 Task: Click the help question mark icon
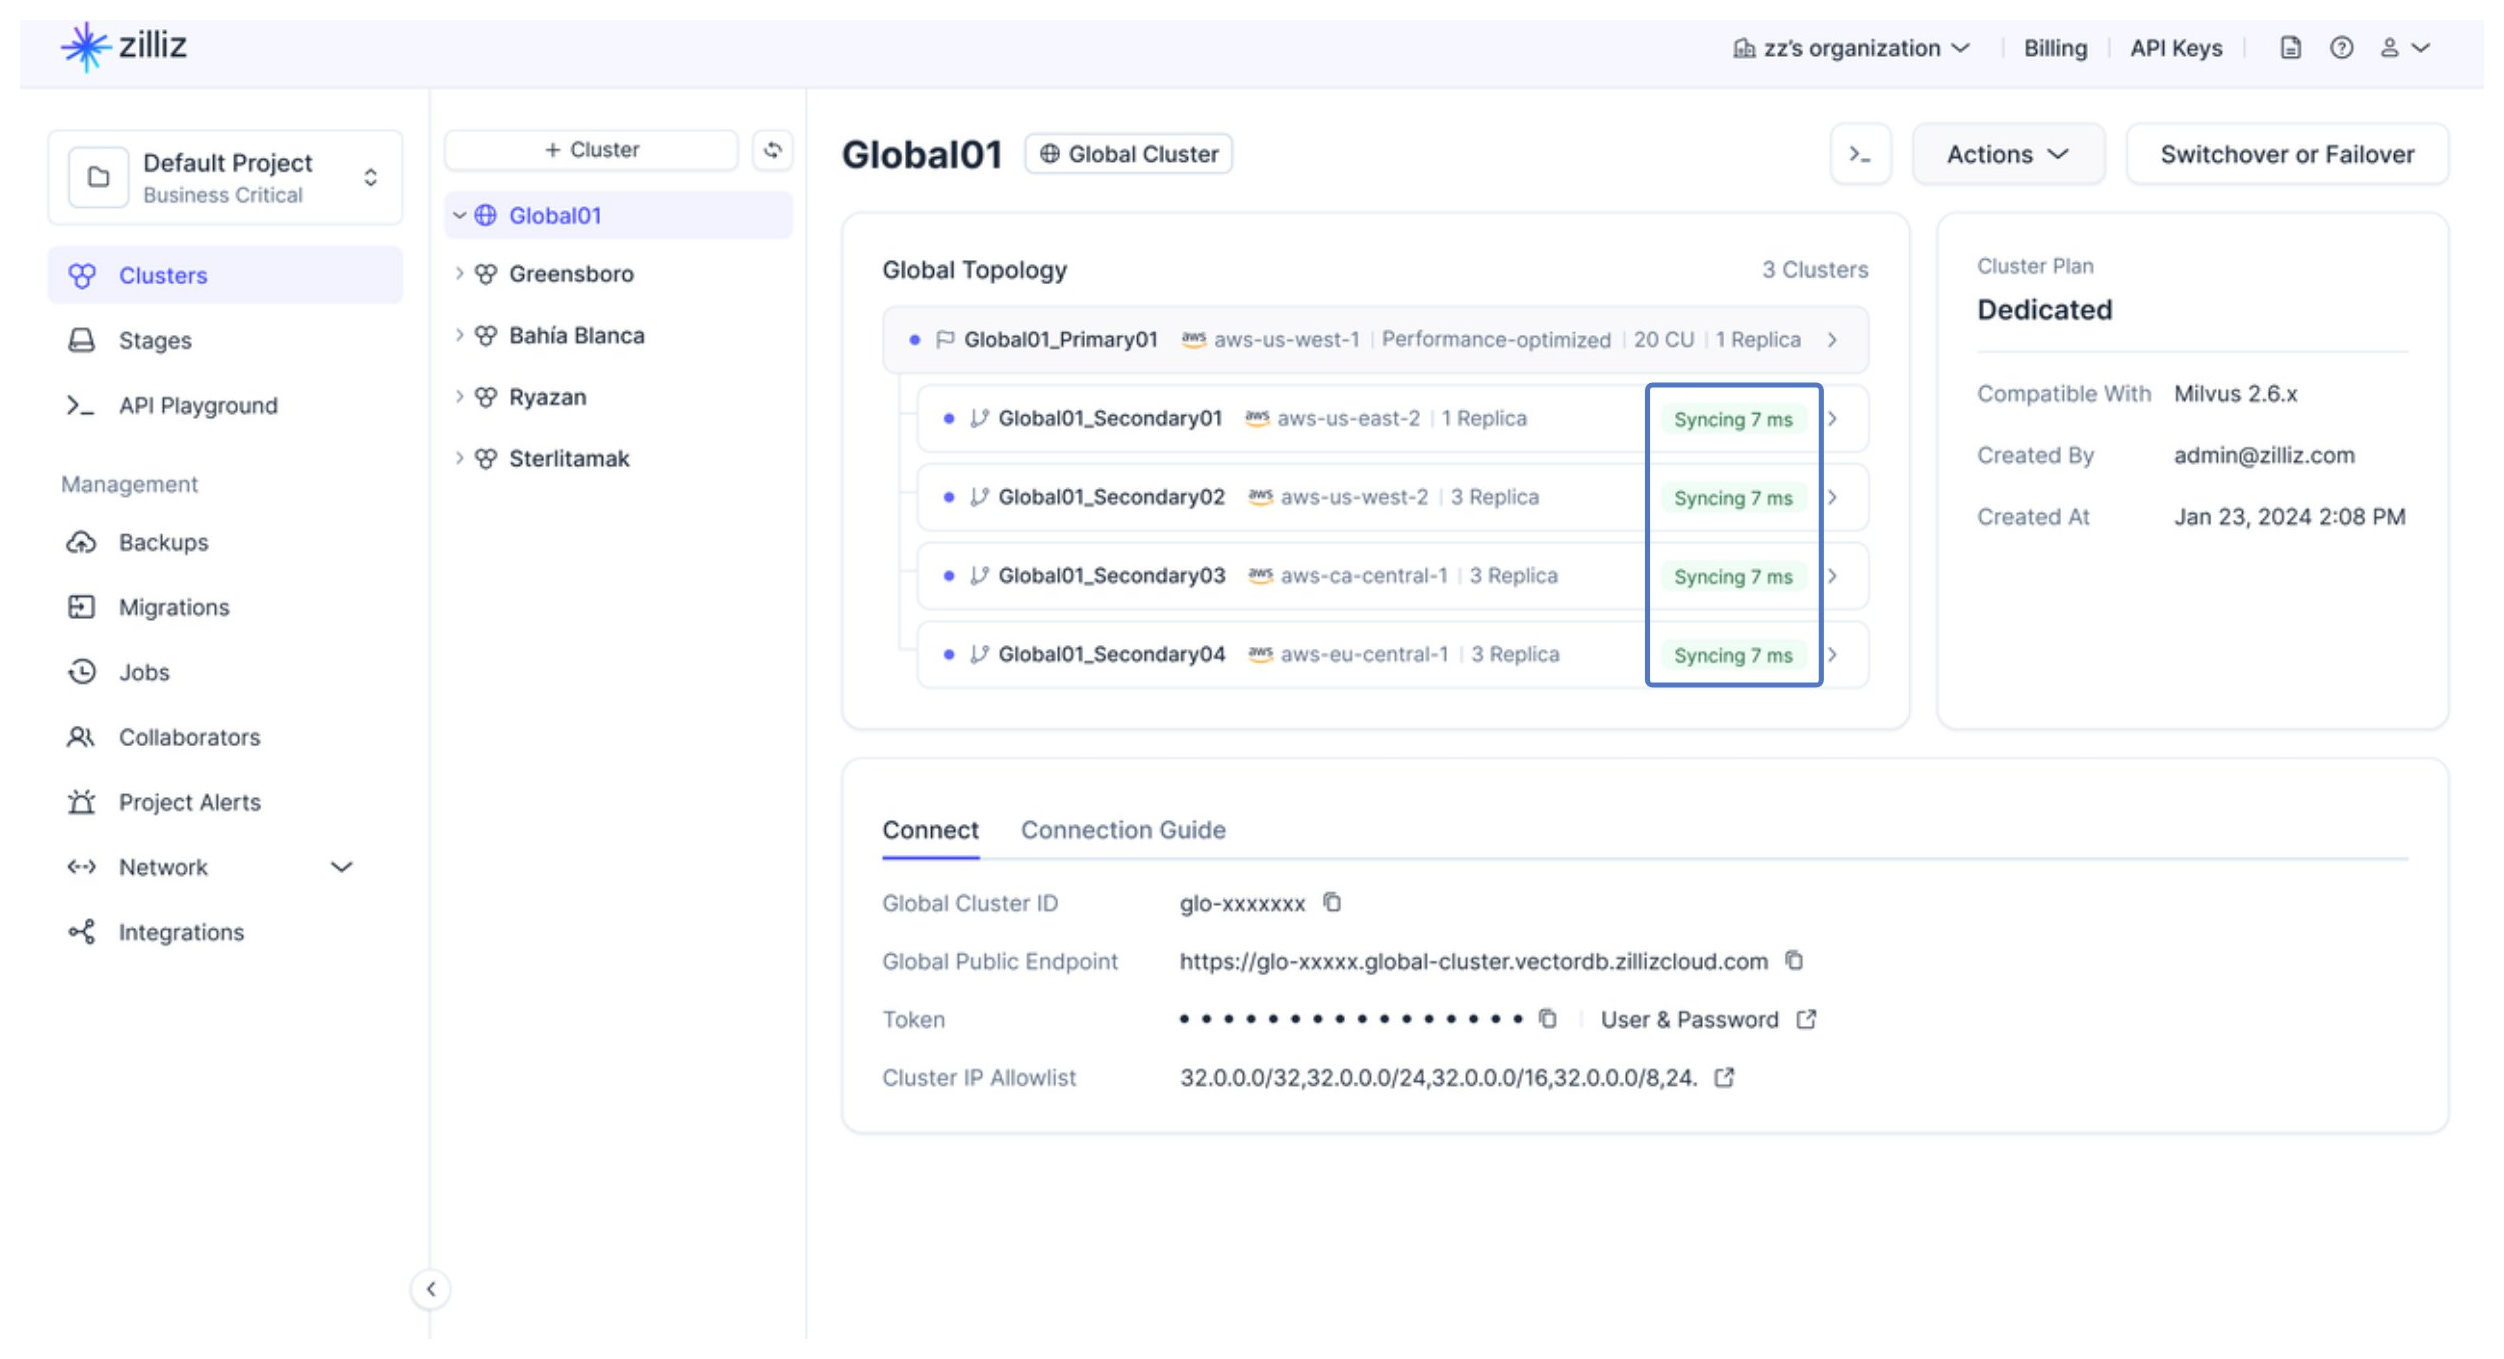2340,48
